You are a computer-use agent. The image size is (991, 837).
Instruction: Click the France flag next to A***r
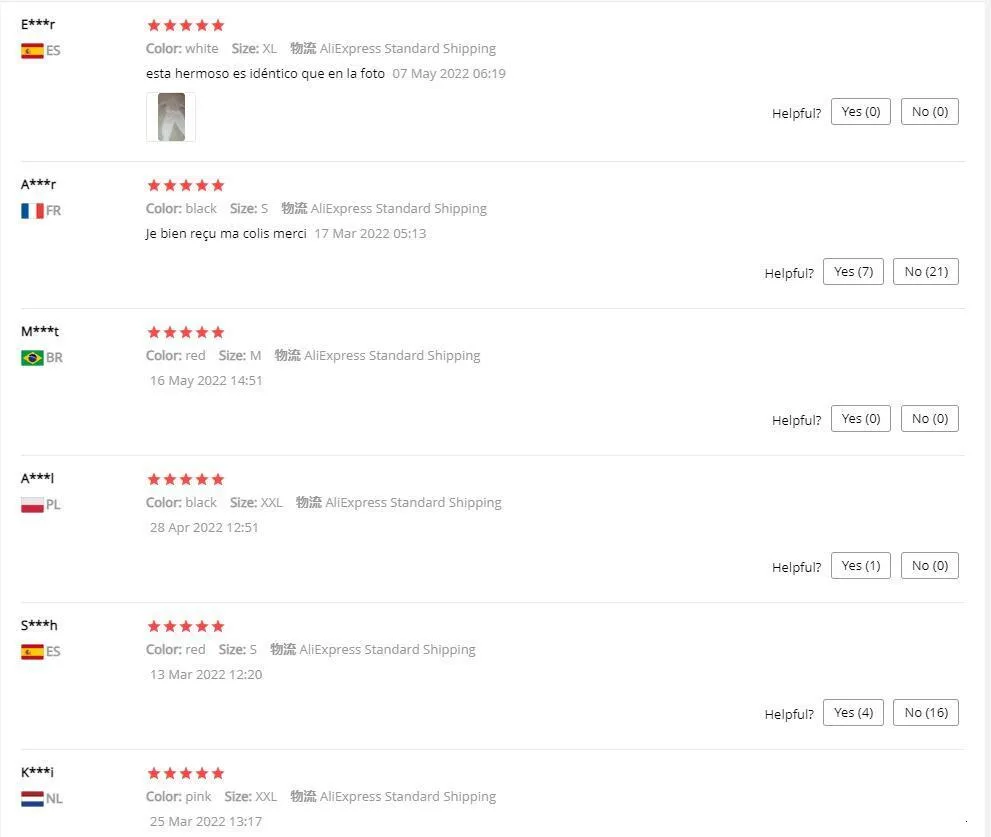click(32, 211)
